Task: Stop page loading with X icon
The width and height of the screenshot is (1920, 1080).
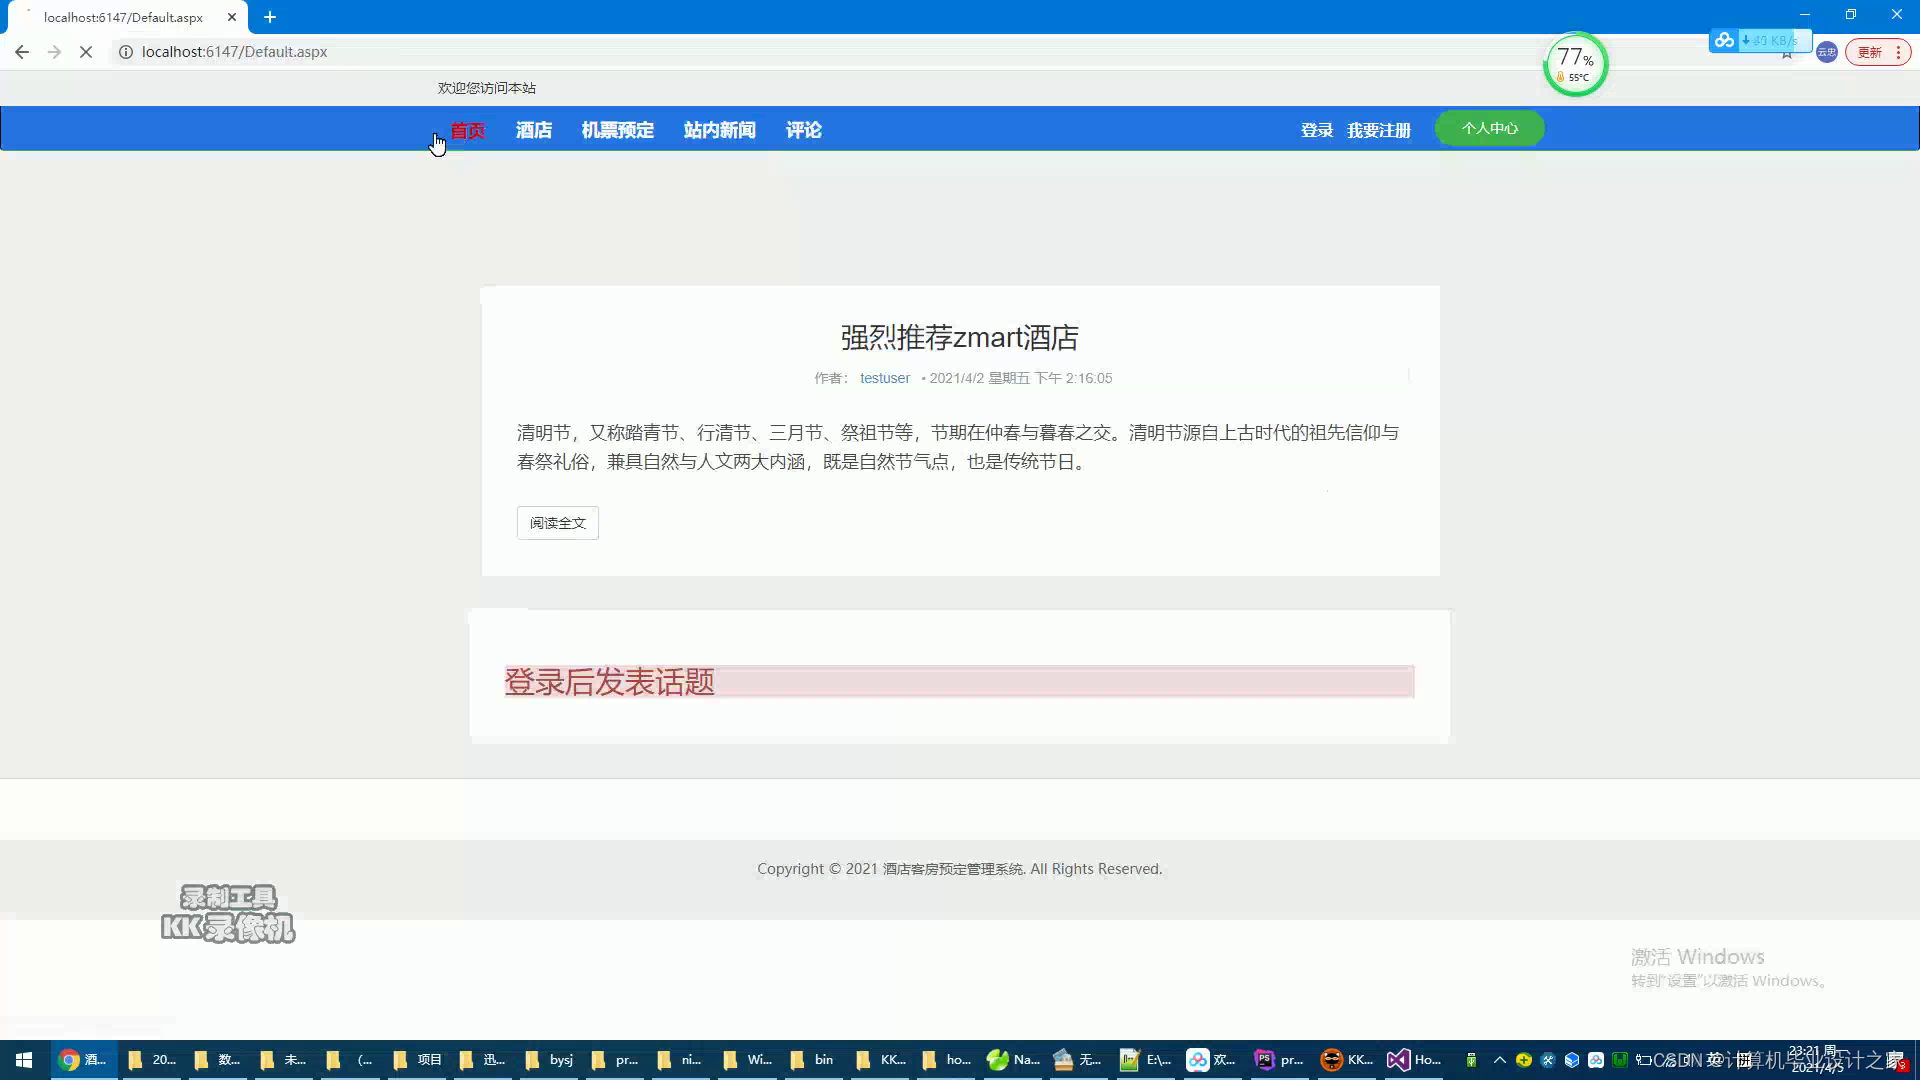Action: [86, 52]
